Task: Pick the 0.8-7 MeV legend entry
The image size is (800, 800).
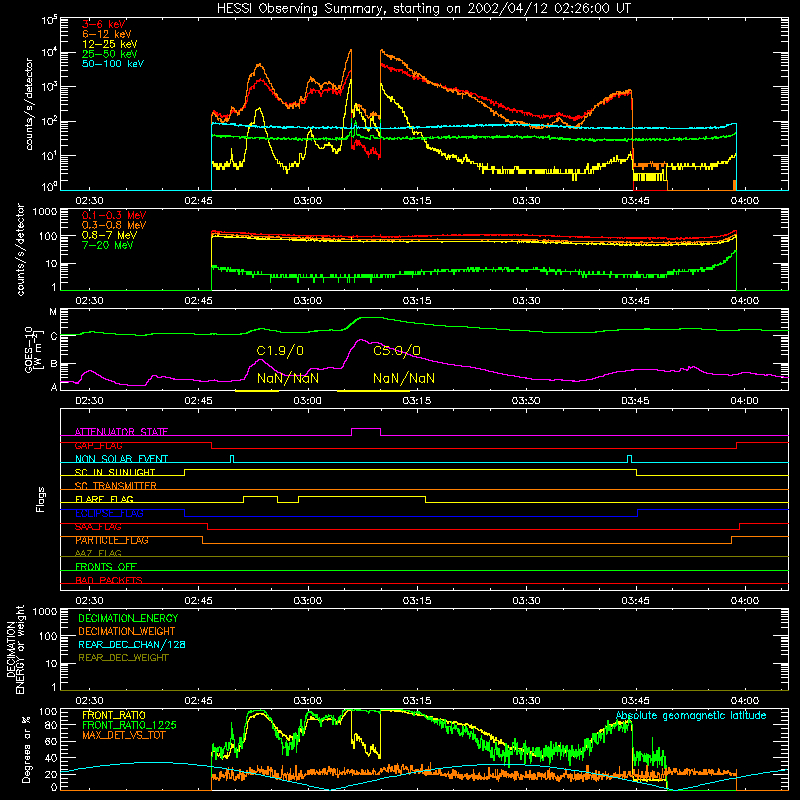Action: click(109, 235)
